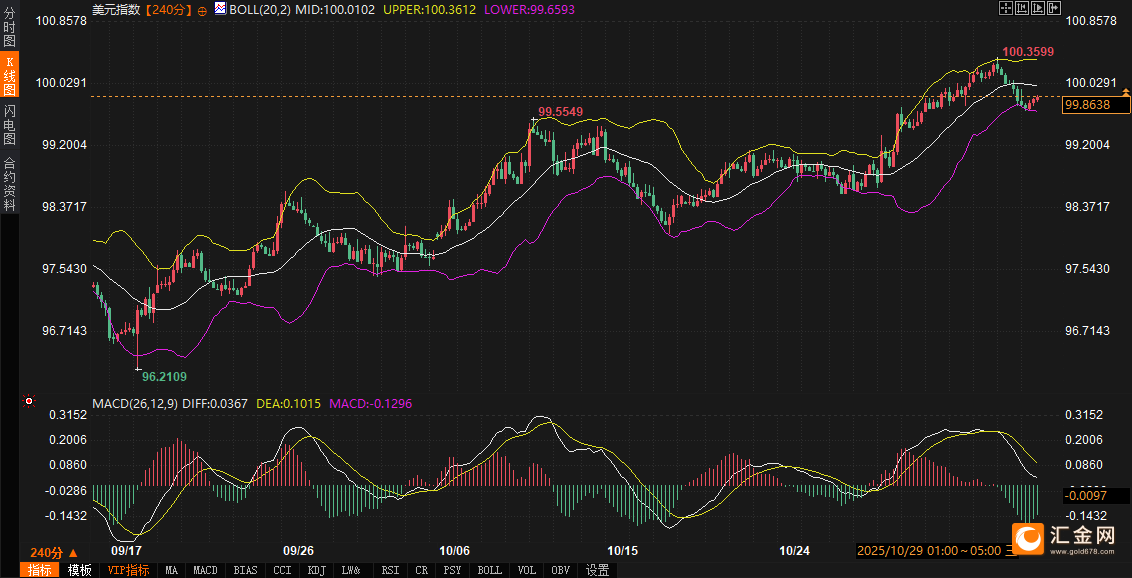Open the 240分 timeframe selector at bottom left

(53, 552)
